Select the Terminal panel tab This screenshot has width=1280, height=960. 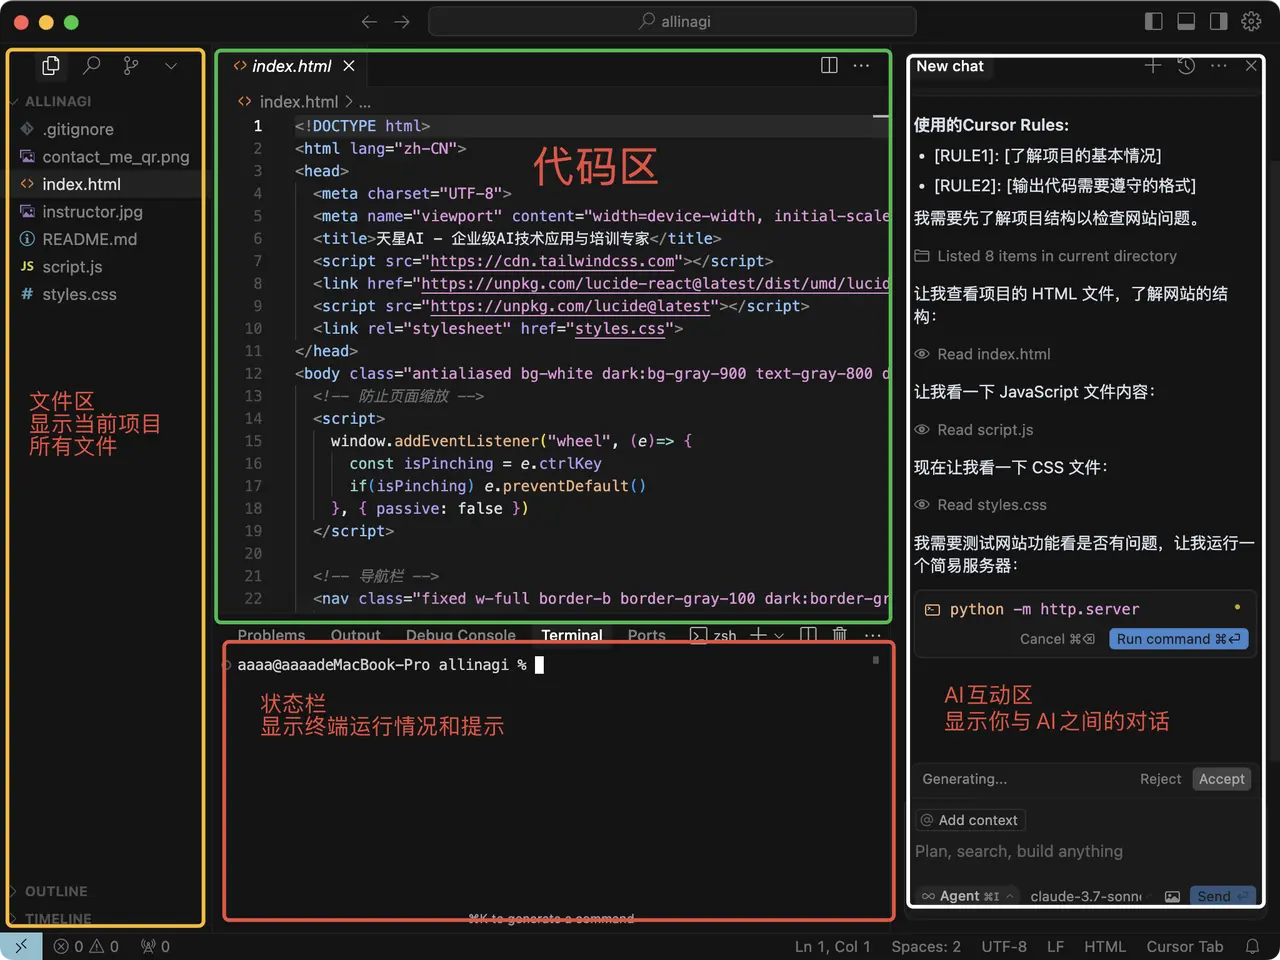pos(572,635)
